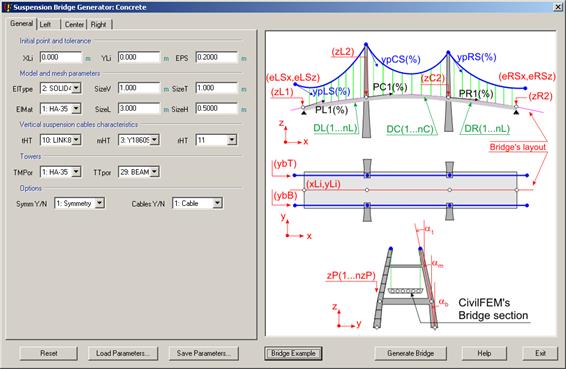Click the YLi input field
This screenshot has width=566, height=369.
[139, 57]
